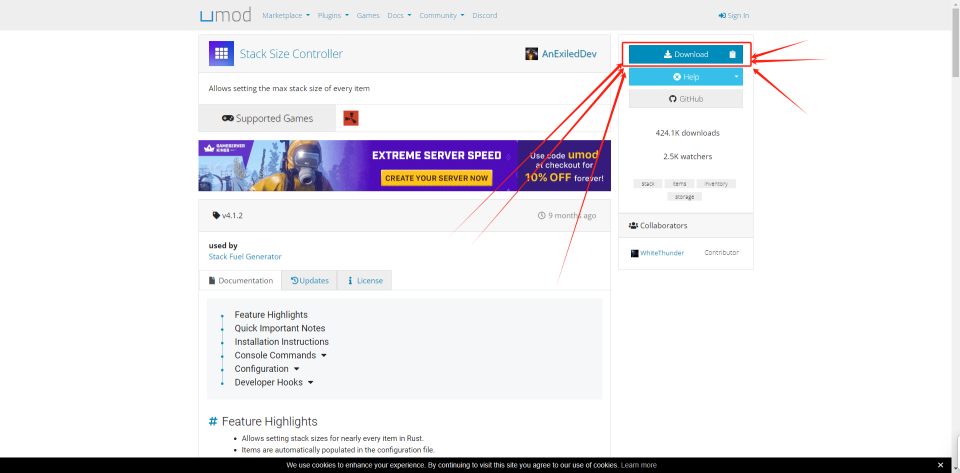
Task: Dismiss the cookie notice with X
Action: point(940,465)
